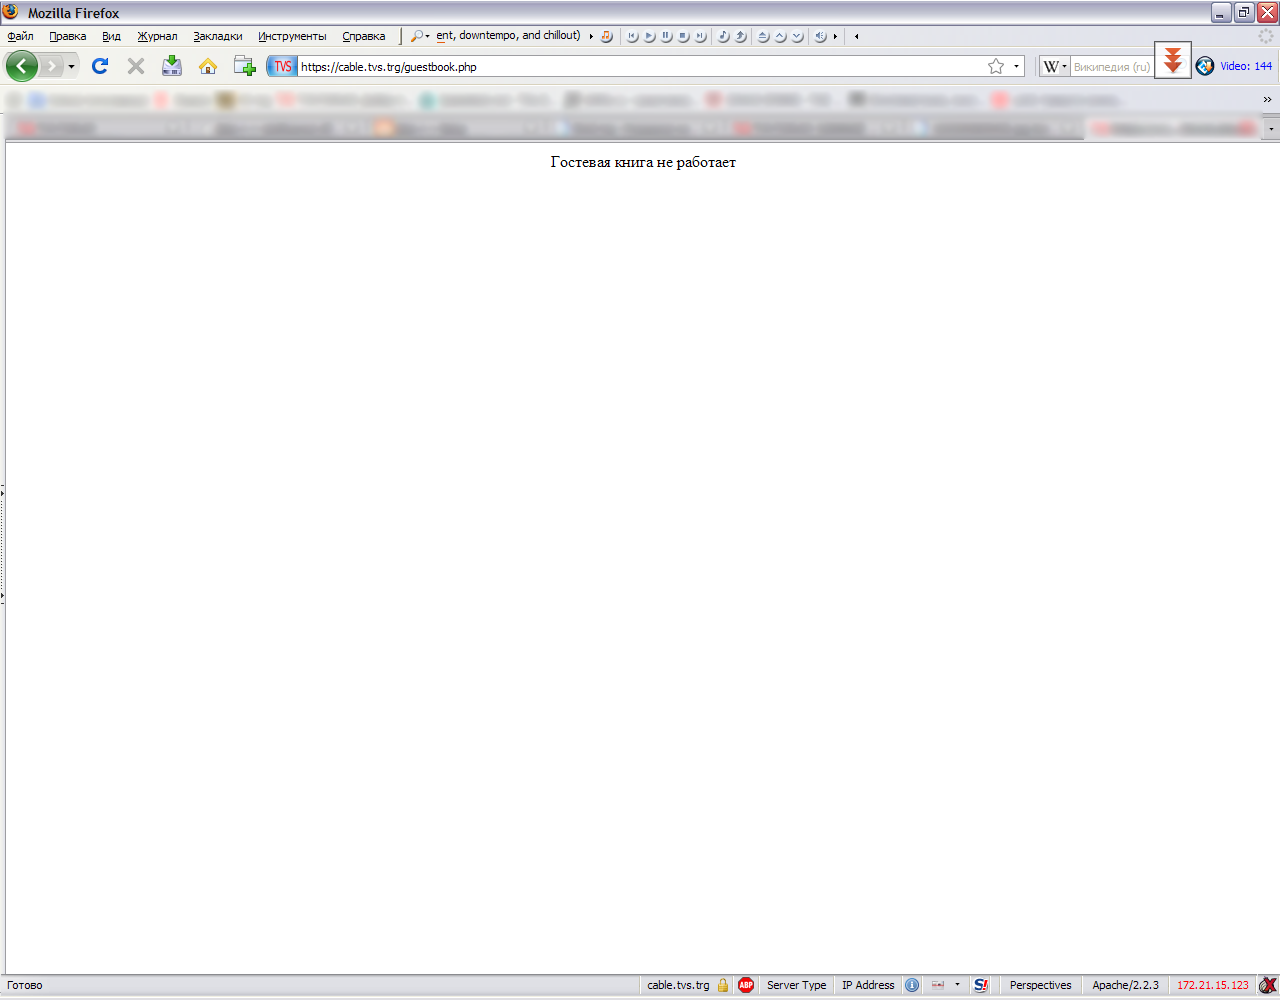Open the Закладки menu

point(217,37)
